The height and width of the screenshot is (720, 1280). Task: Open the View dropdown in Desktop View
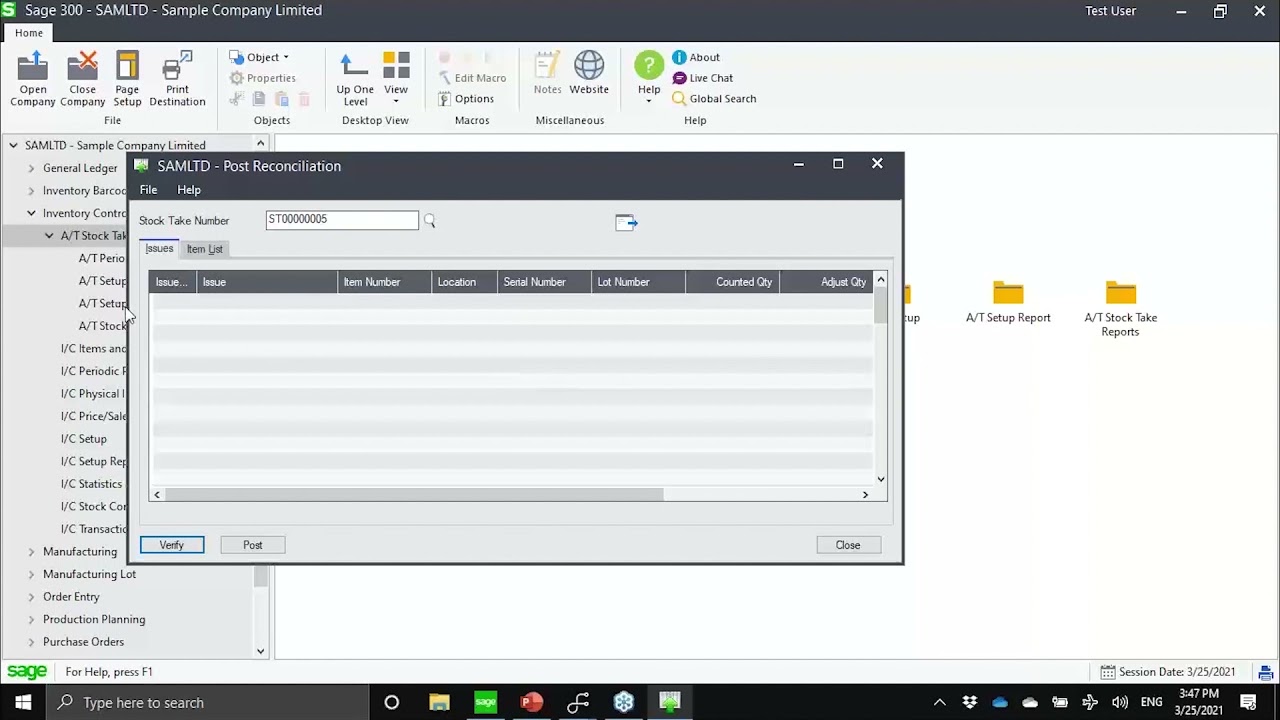pyautogui.click(x=396, y=80)
